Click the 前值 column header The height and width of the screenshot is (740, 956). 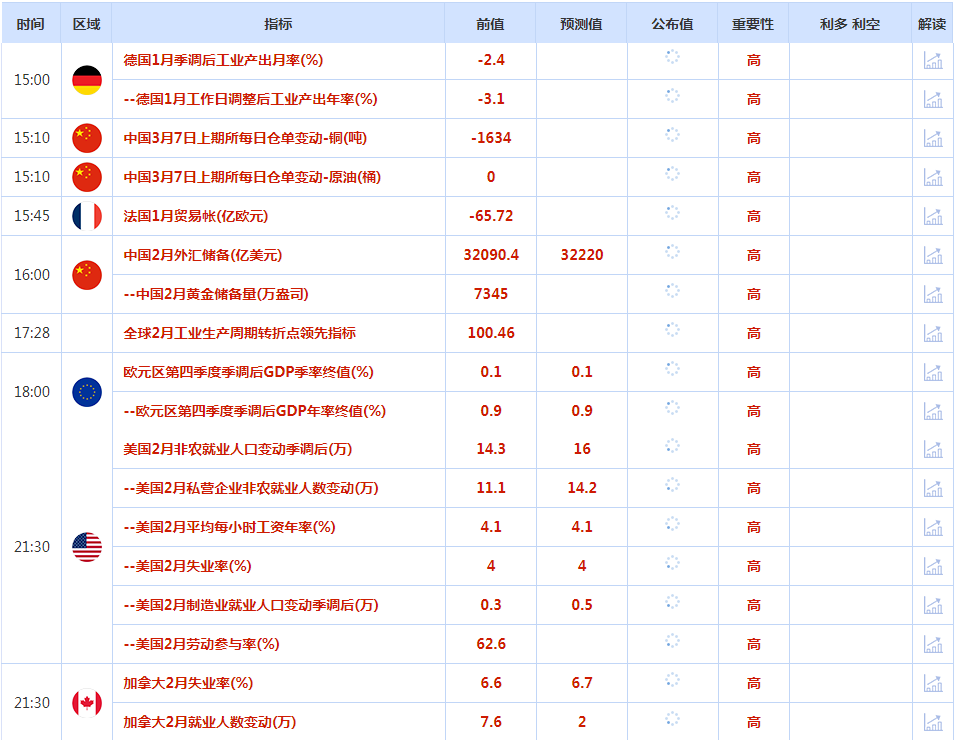(490, 24)
